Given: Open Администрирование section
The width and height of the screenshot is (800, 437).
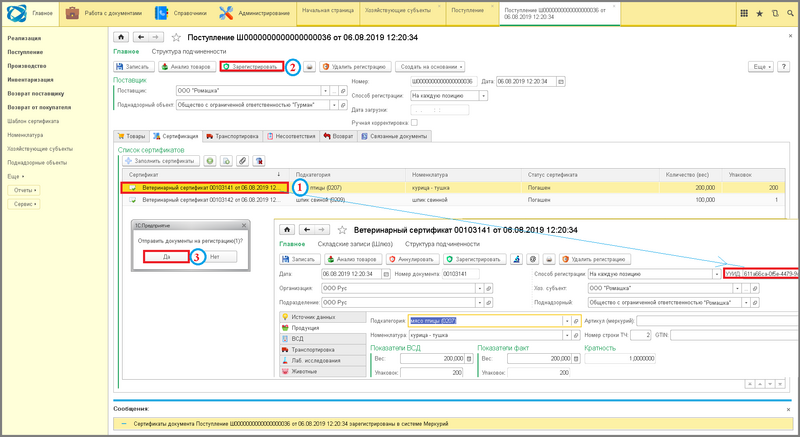Looking at the screenshot, I should [254, 13].
